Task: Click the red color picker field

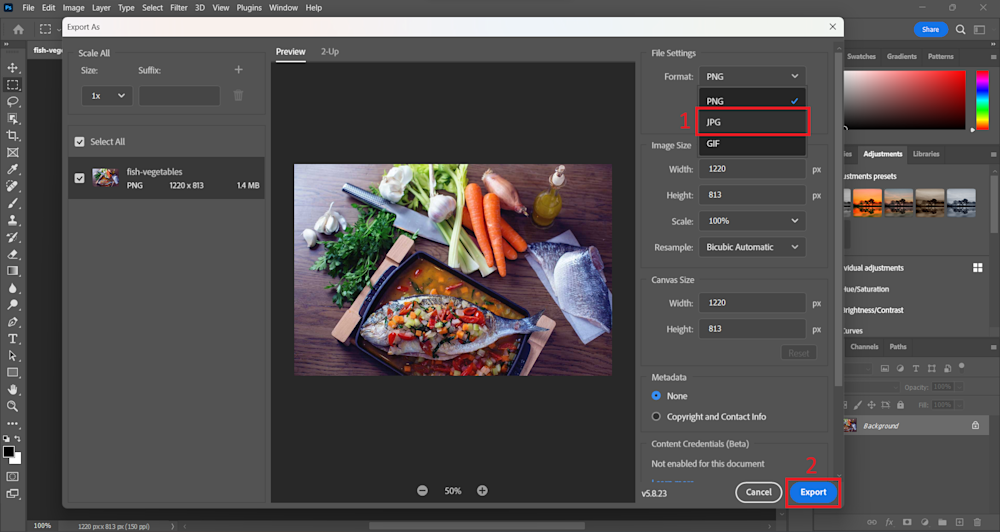Action: pos(905,99)
